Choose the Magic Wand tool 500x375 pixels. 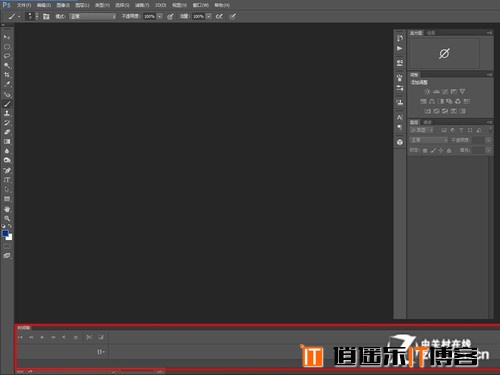point(7,65)
